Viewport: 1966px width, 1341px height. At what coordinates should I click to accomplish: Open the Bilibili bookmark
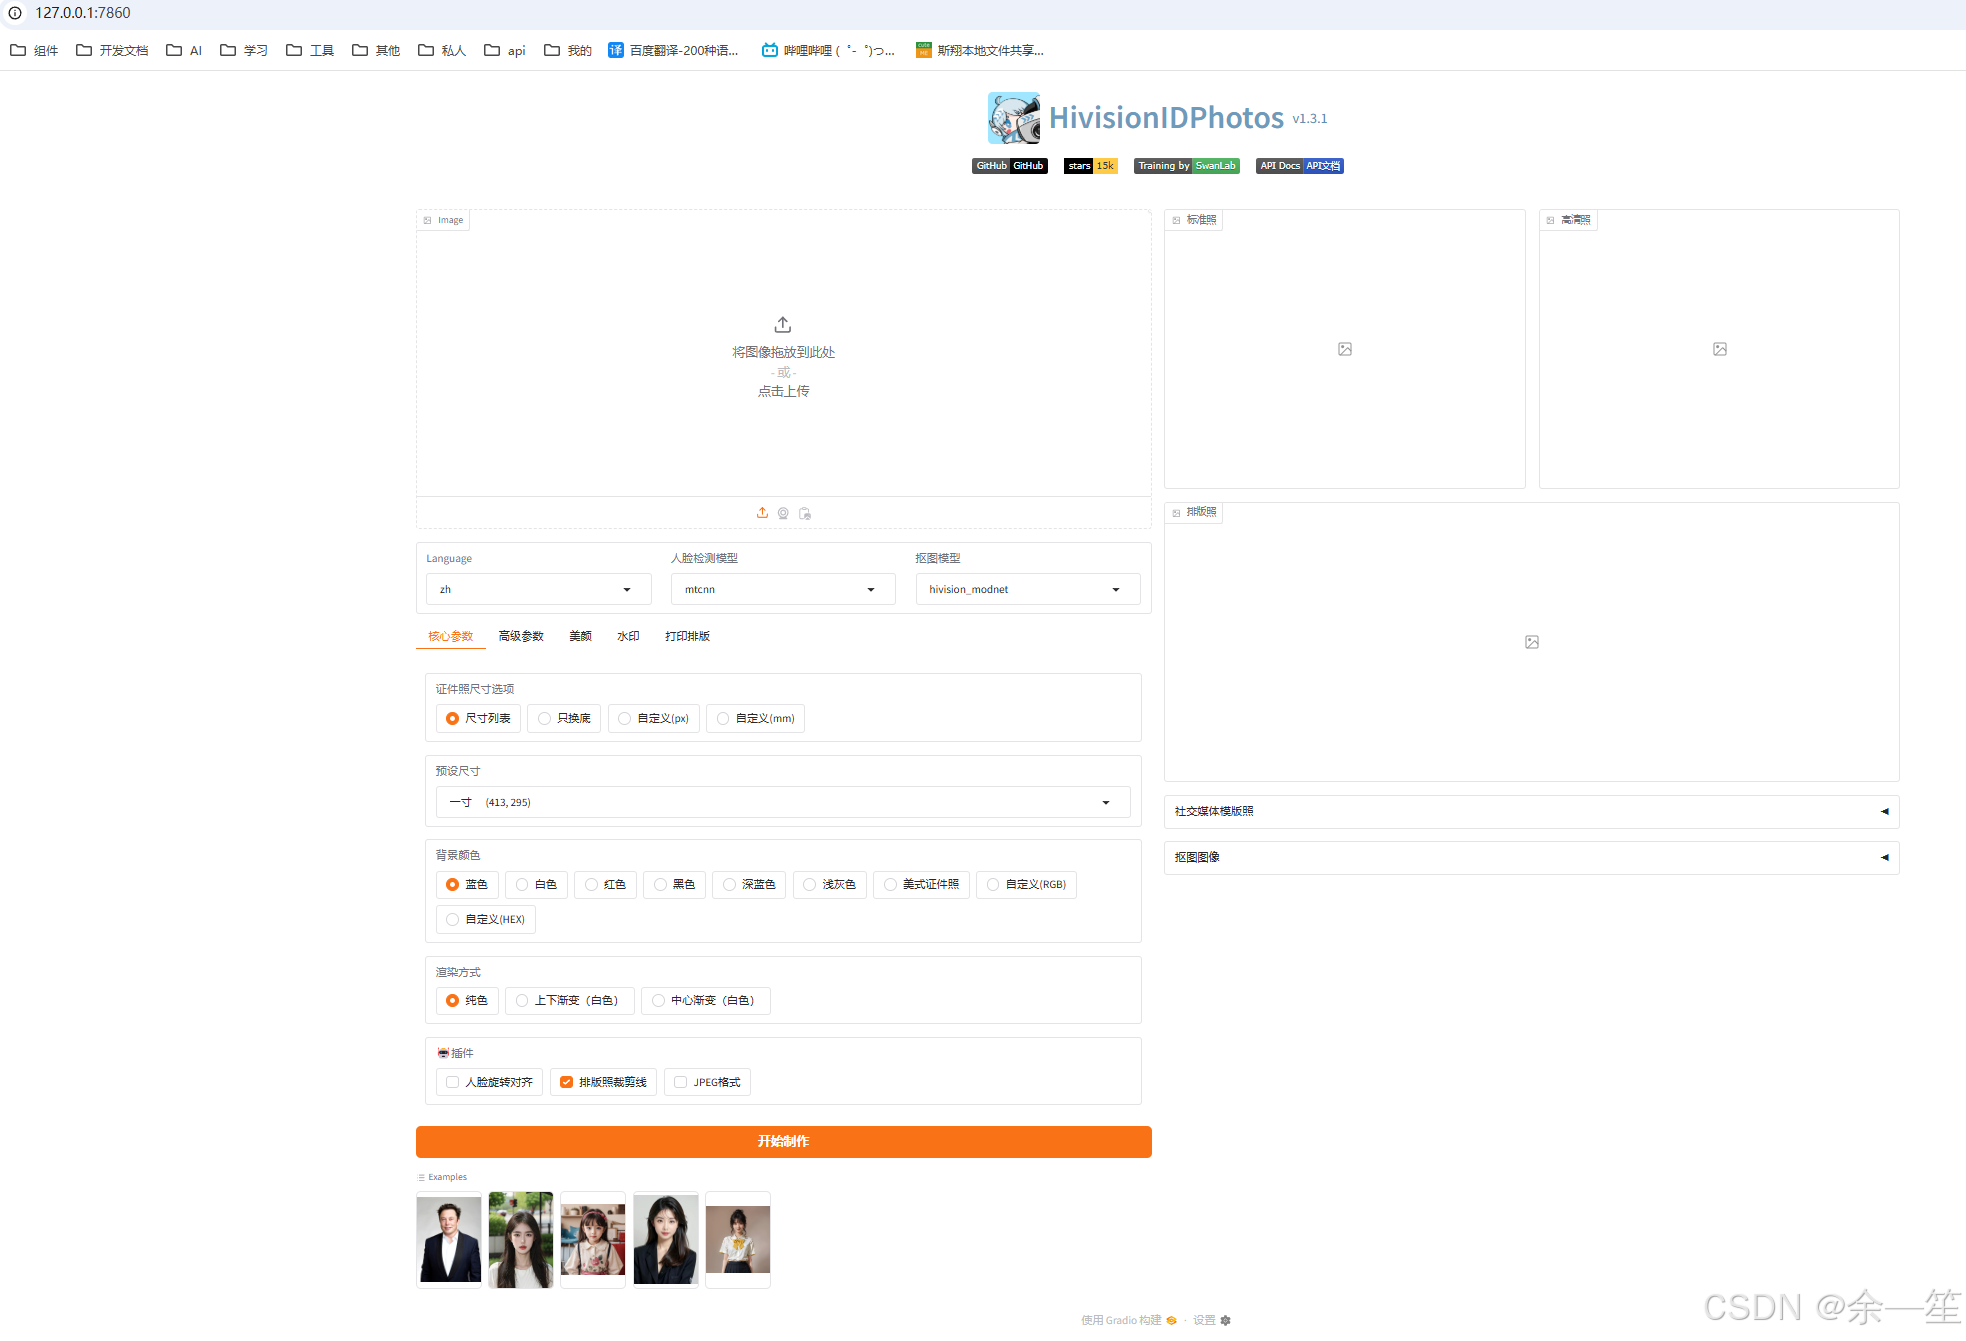tap(827, 50)
